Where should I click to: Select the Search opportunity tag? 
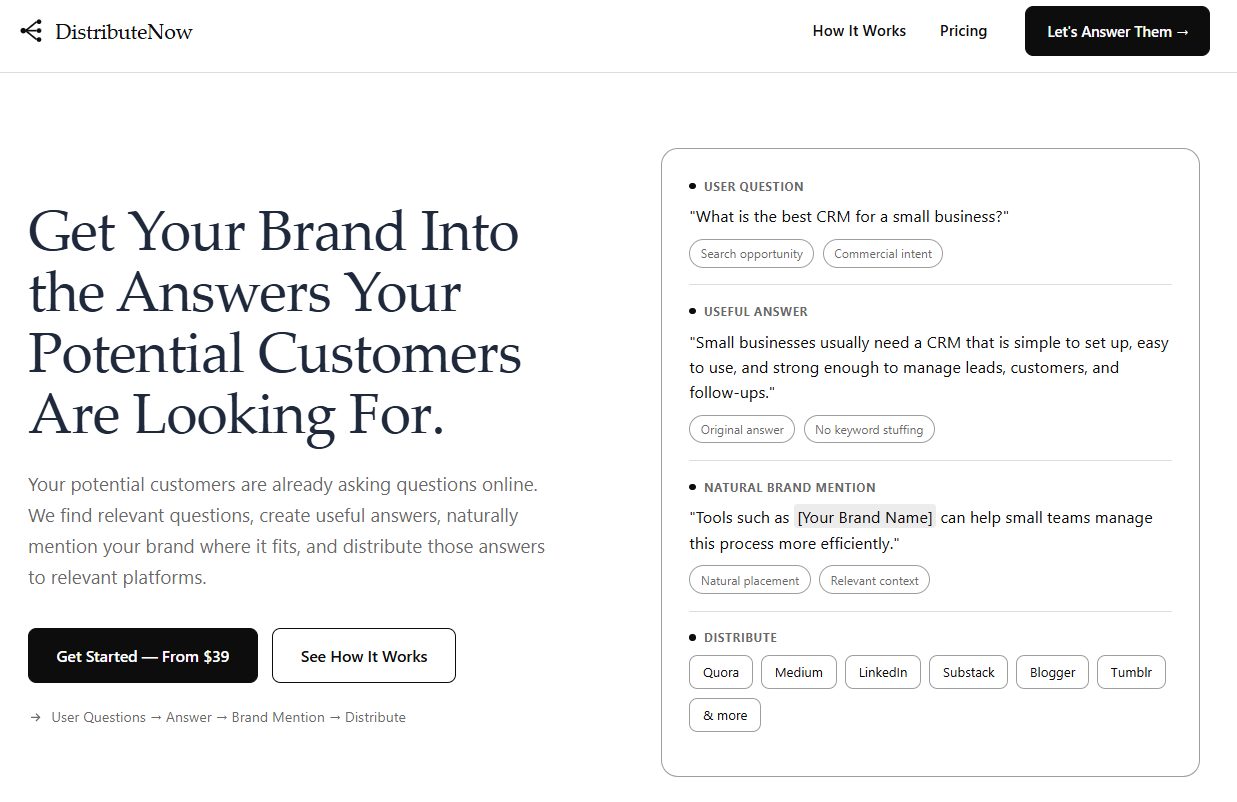(x=751, y=254)
